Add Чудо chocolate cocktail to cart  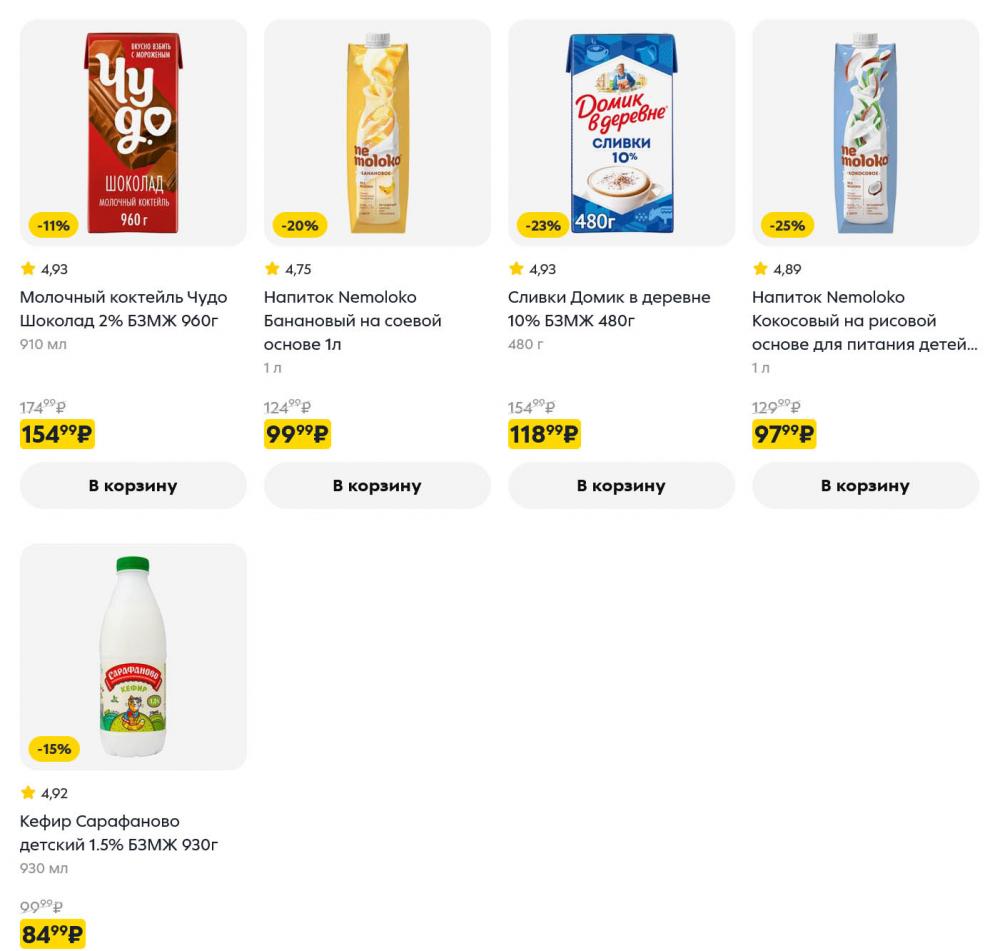tap(133, 486)
